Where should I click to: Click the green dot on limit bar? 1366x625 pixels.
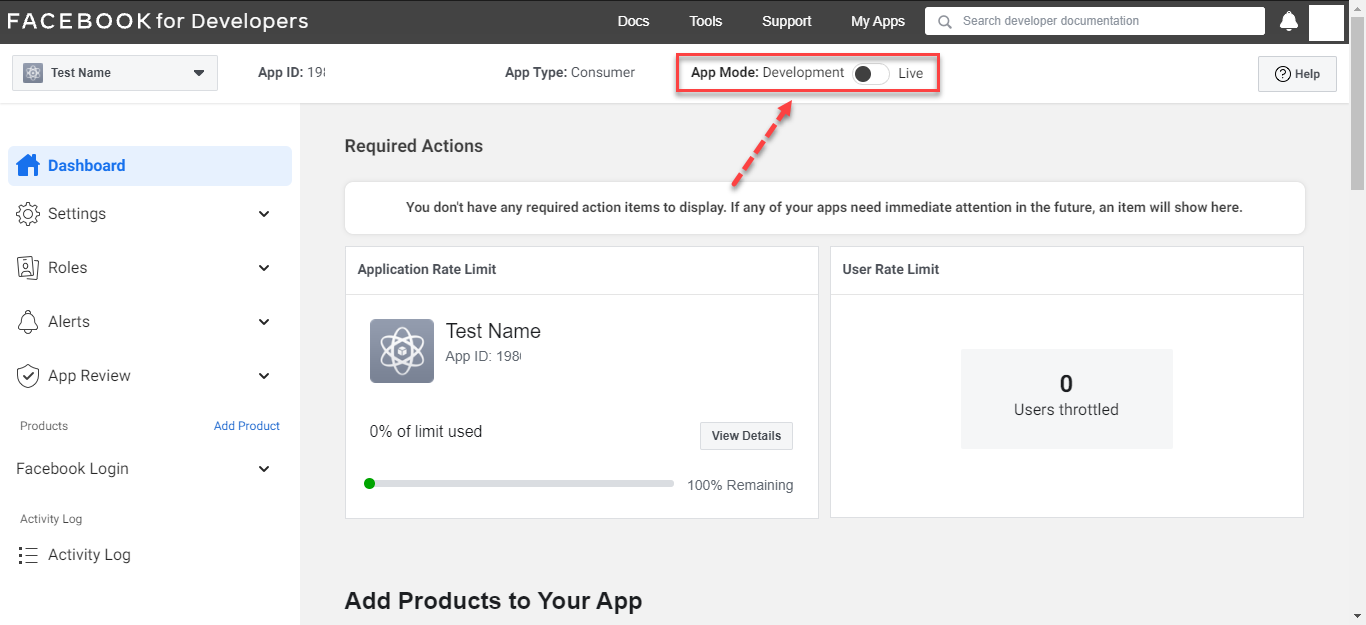369,484
